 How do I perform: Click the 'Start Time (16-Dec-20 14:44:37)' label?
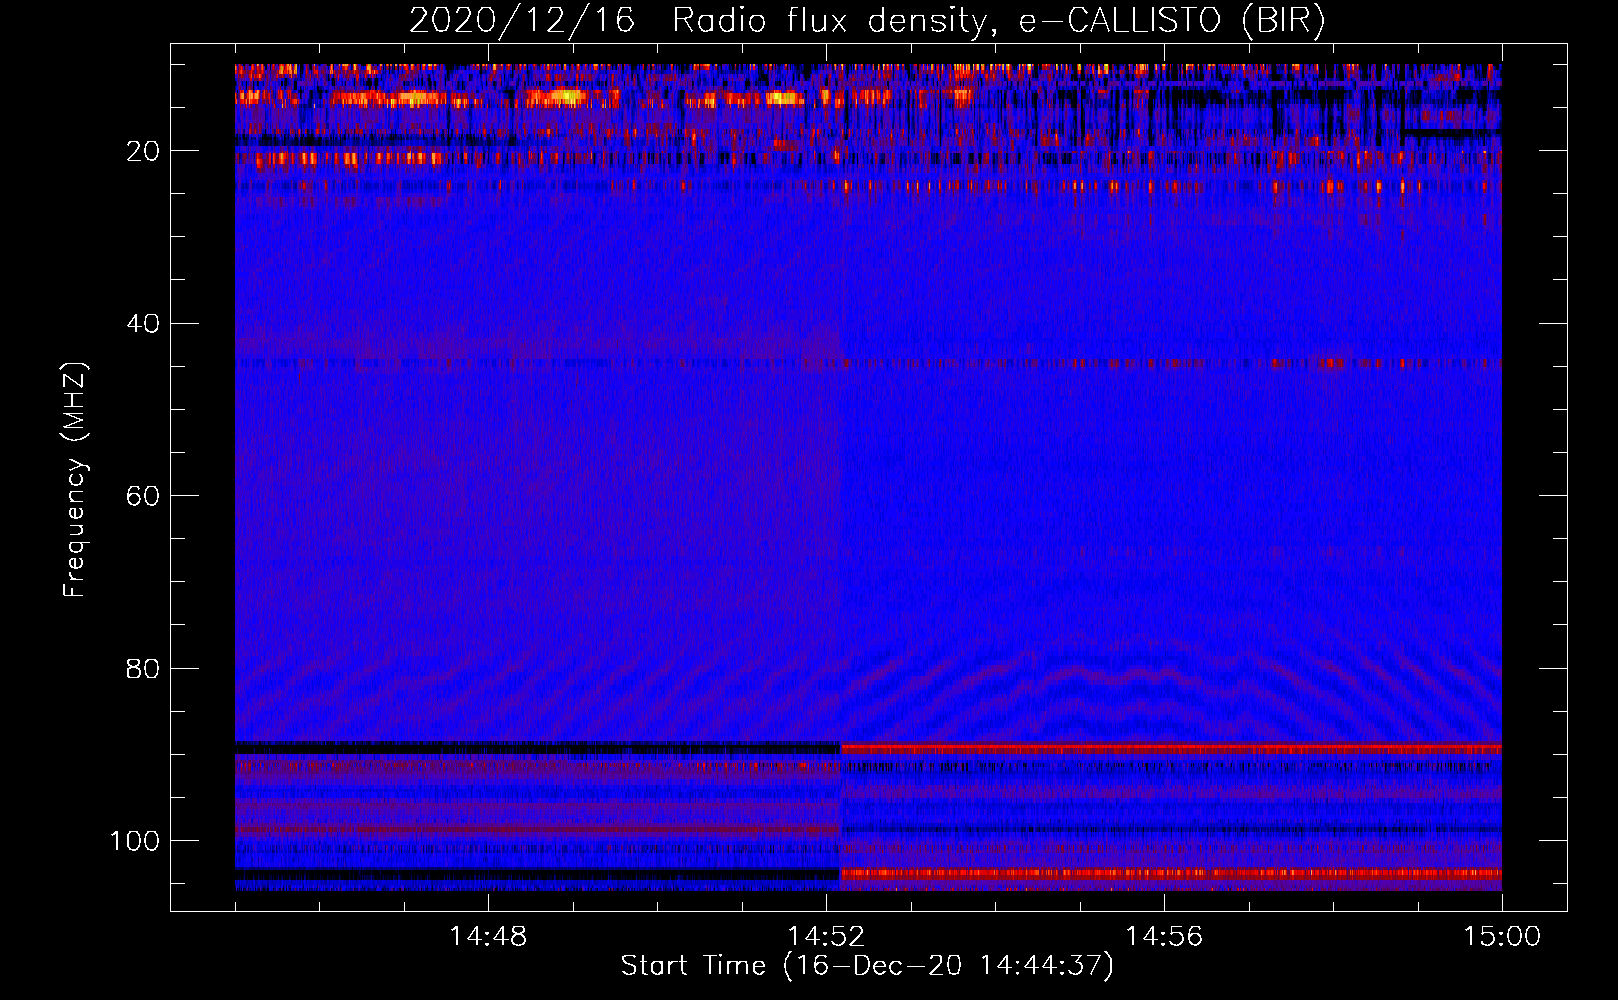tap(867, 966)
